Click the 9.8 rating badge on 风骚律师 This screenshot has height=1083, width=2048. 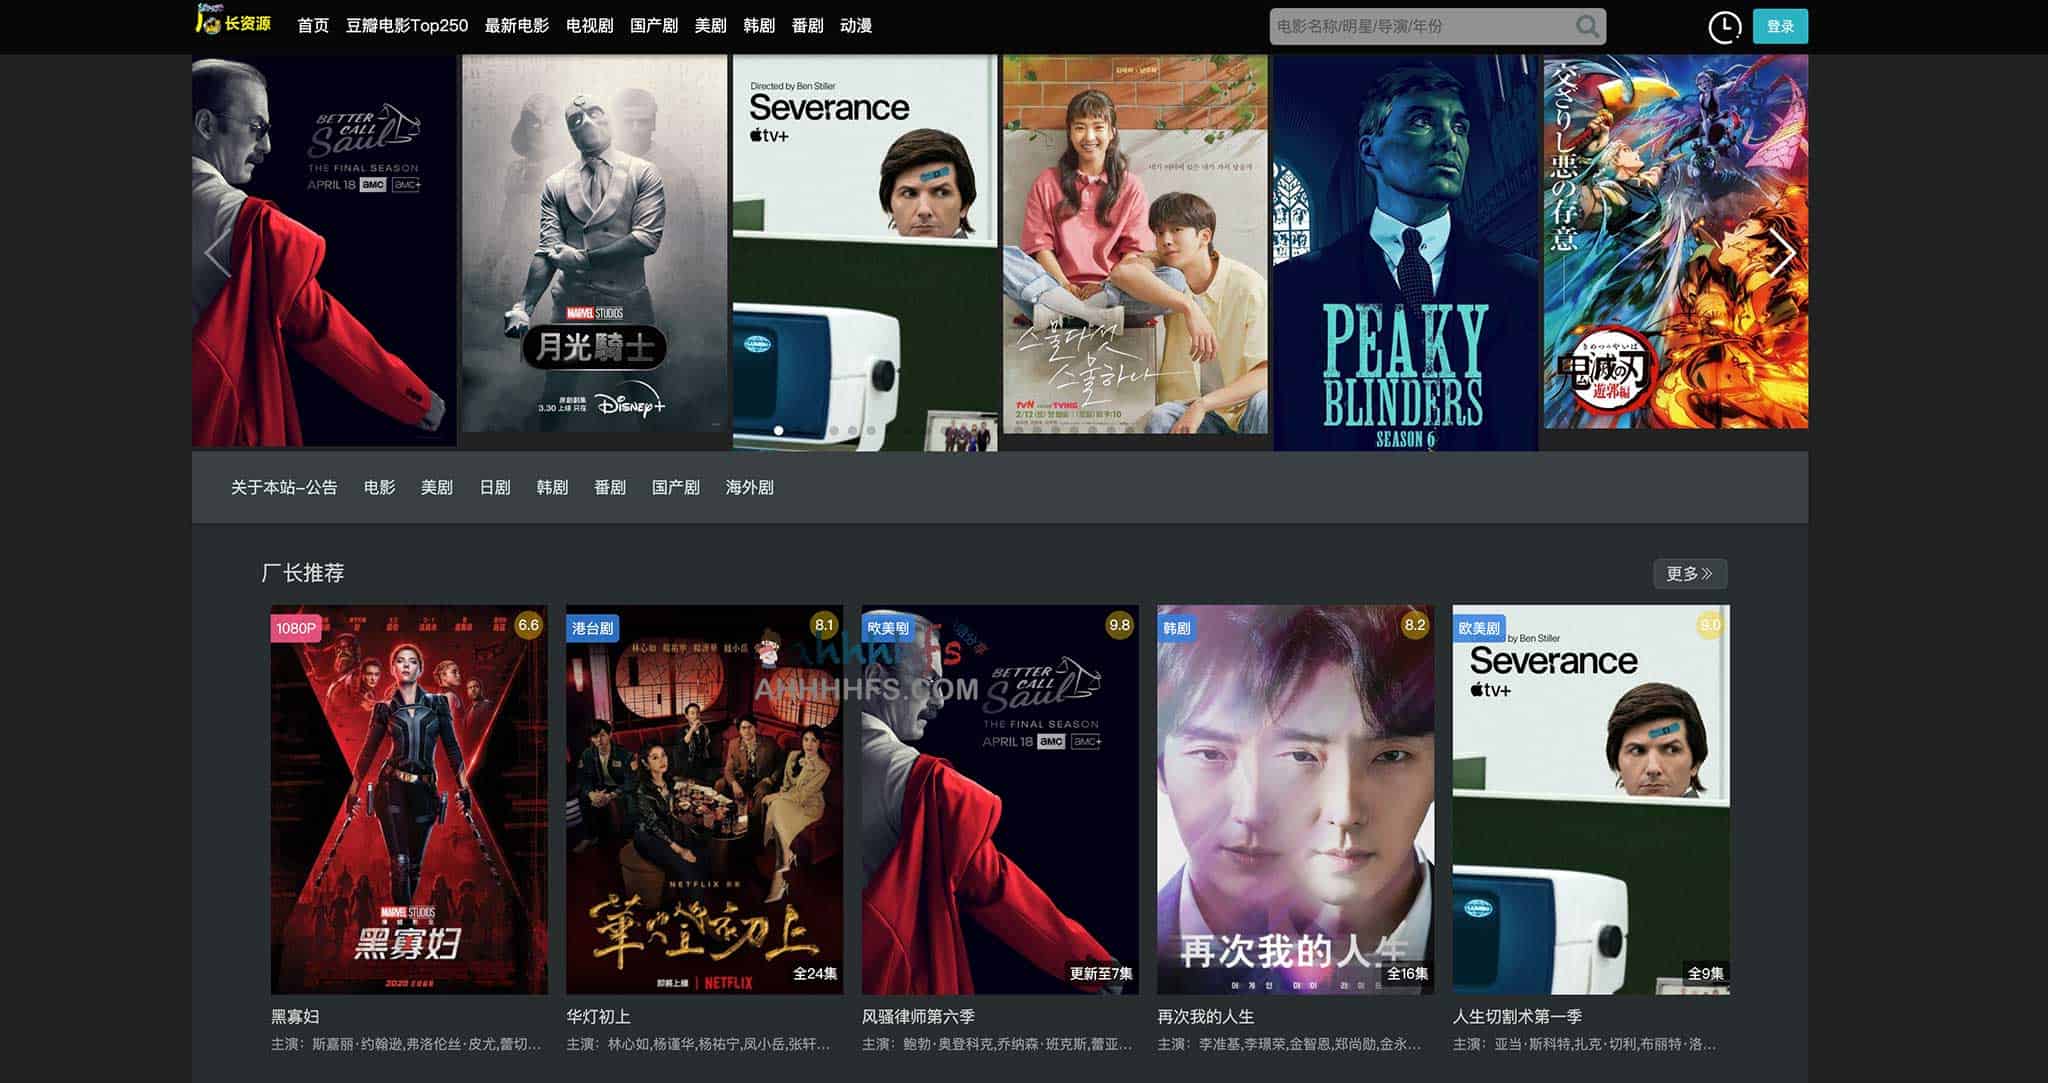click(1119, 625)
